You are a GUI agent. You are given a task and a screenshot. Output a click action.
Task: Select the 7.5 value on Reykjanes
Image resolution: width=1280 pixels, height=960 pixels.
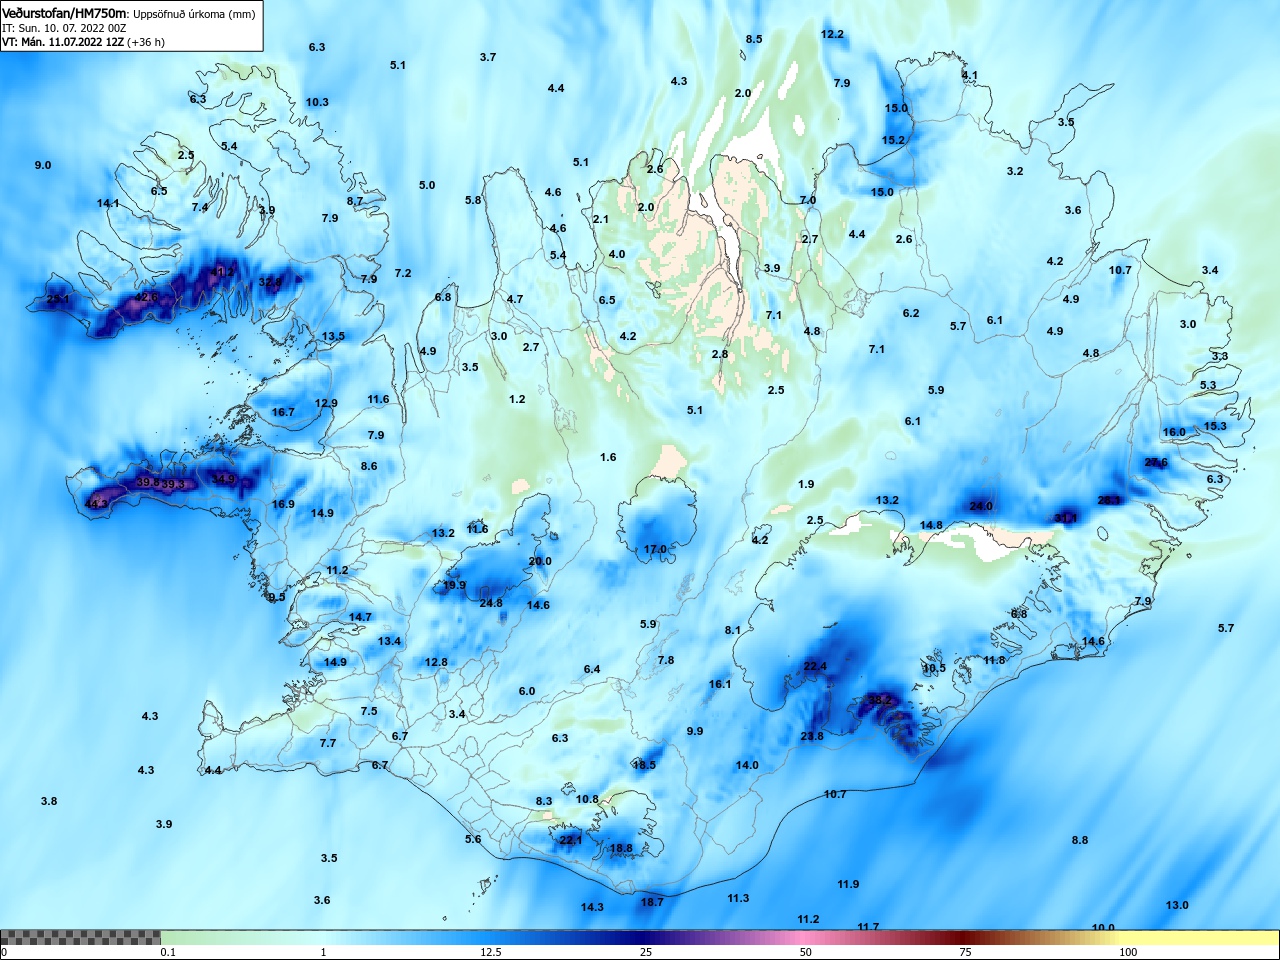pos(369,711)
